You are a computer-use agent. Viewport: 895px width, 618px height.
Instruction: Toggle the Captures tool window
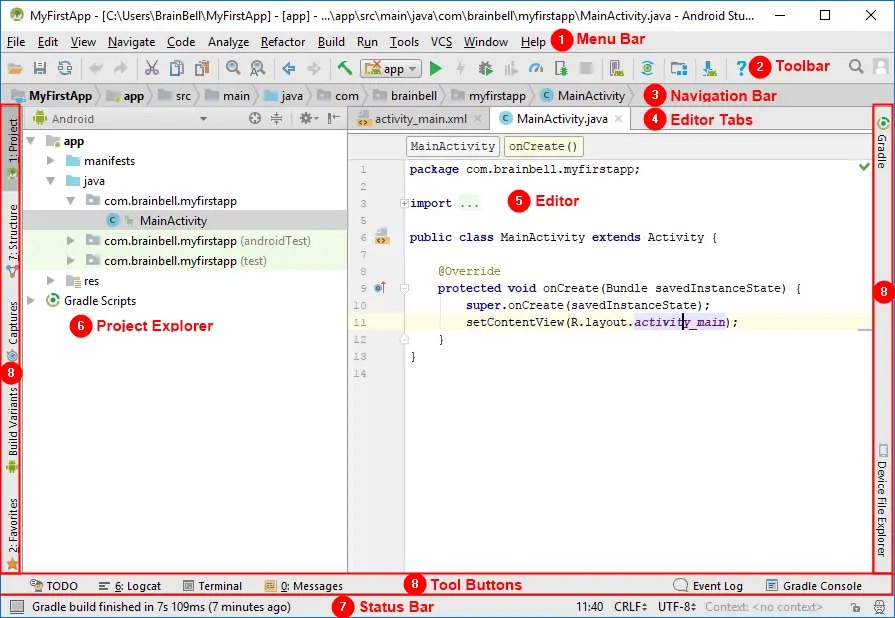[x=13, y=331]
